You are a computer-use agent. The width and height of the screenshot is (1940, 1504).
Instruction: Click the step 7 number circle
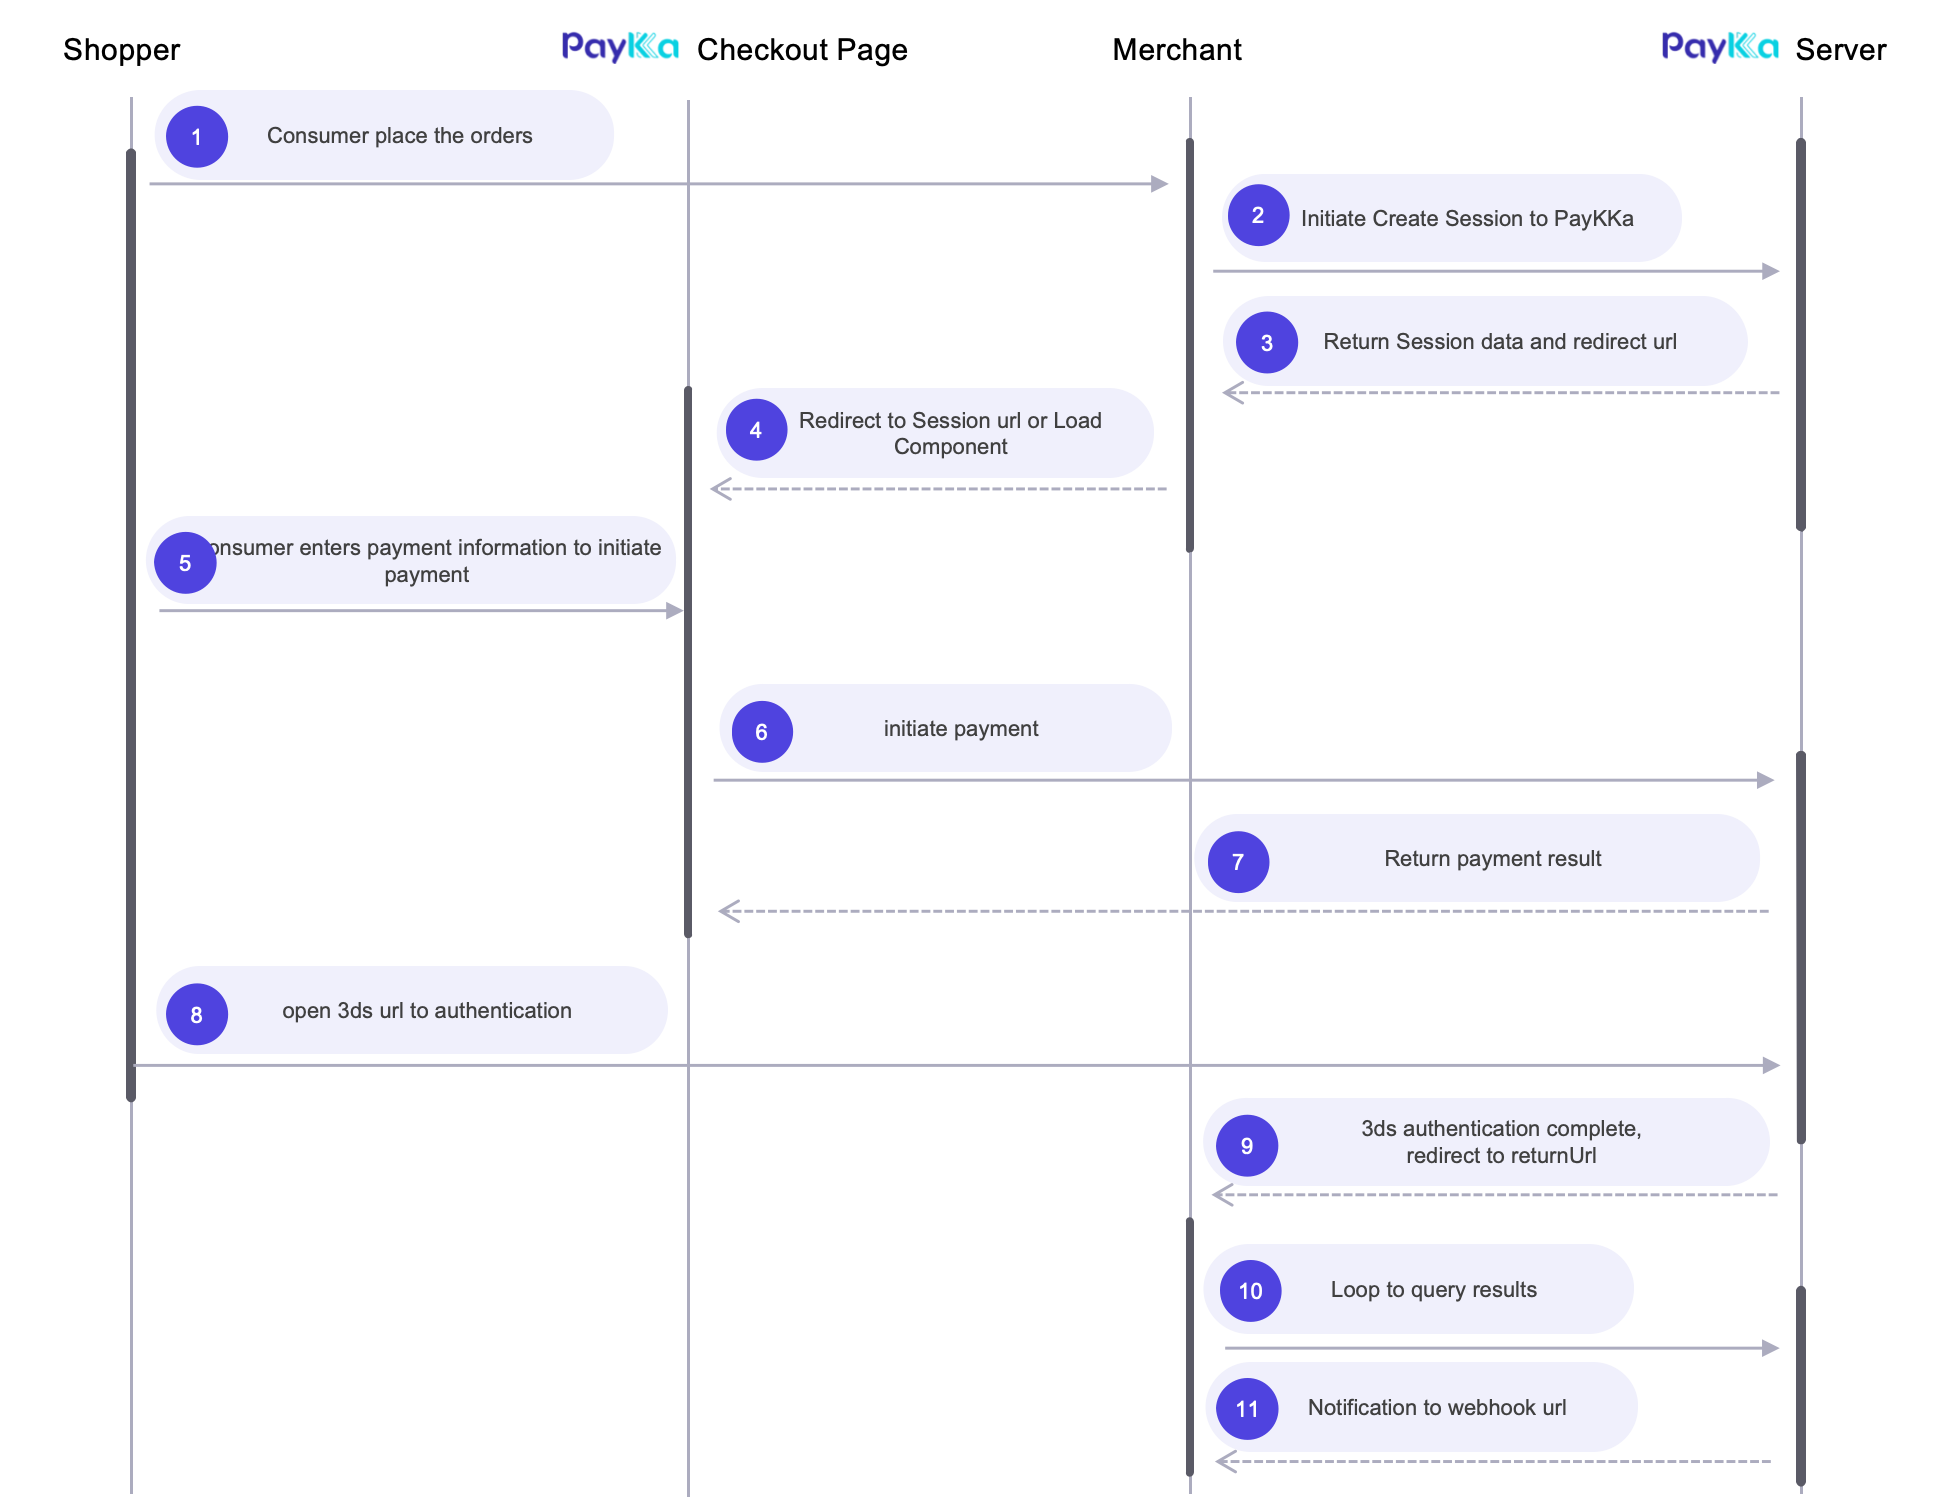[x=1238, y=862]
